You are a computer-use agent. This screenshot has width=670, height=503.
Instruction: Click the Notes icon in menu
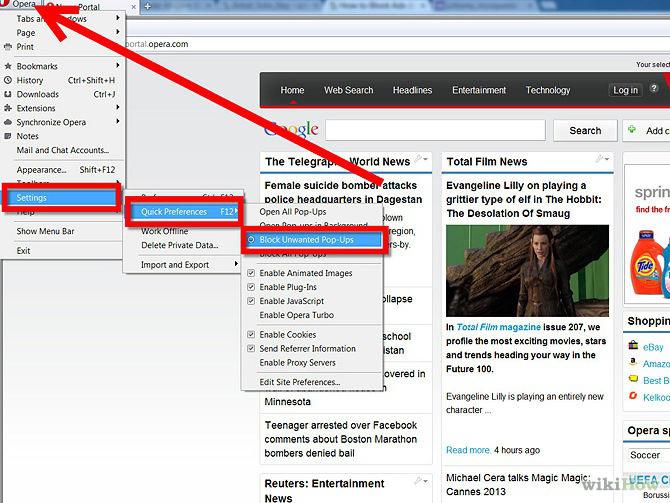(x=8, y=136)
